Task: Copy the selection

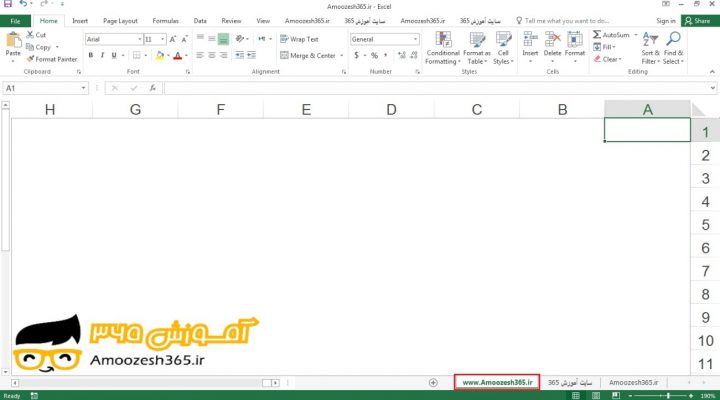Action: [39, 47]
